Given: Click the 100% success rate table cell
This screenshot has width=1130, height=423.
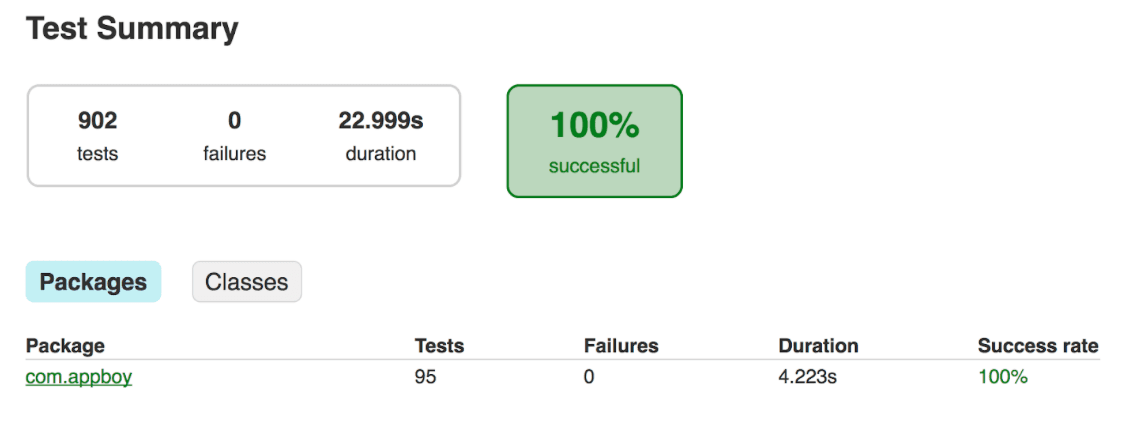Looking at the screenshot, I should (x=1002, y=377).
